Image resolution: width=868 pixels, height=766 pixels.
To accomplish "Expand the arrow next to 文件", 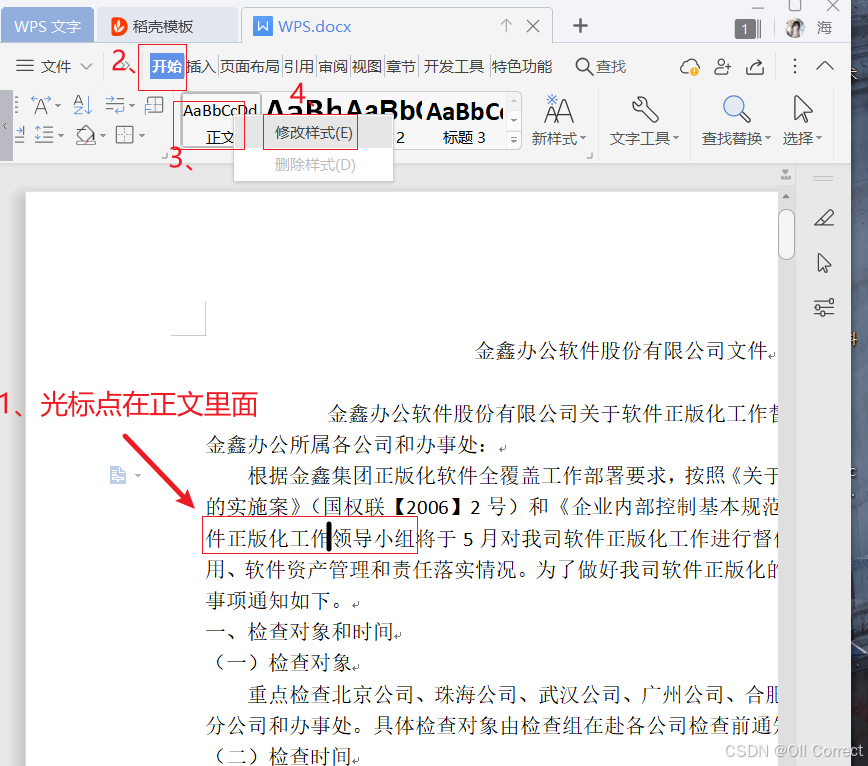I will [86, 67].
